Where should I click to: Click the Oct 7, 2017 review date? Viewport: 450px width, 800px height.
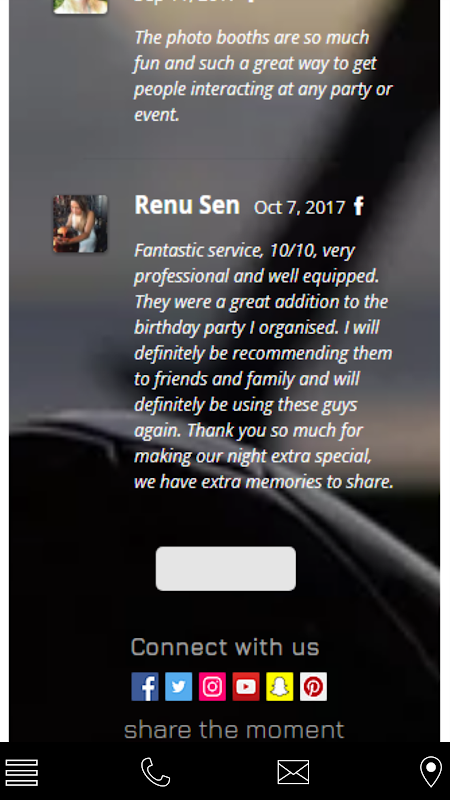(299, 207)
